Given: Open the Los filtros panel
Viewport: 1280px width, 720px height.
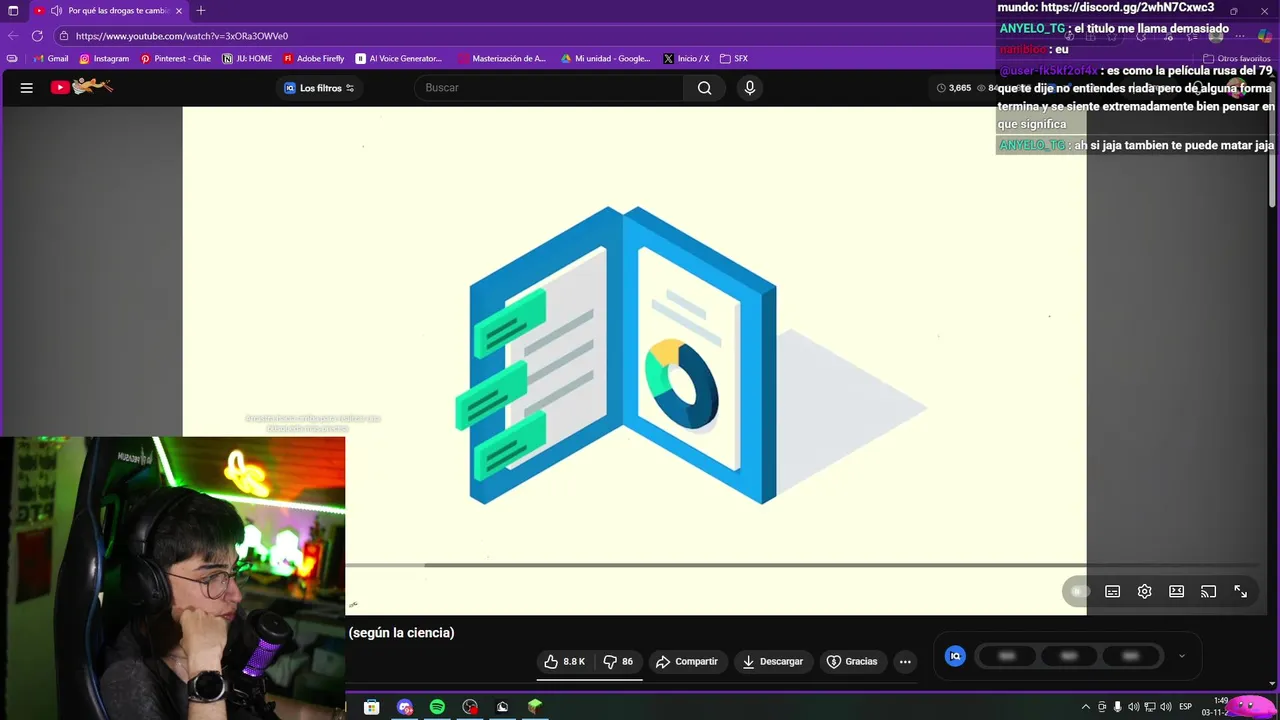Looking at the screenshot, I should pos(319,88).
